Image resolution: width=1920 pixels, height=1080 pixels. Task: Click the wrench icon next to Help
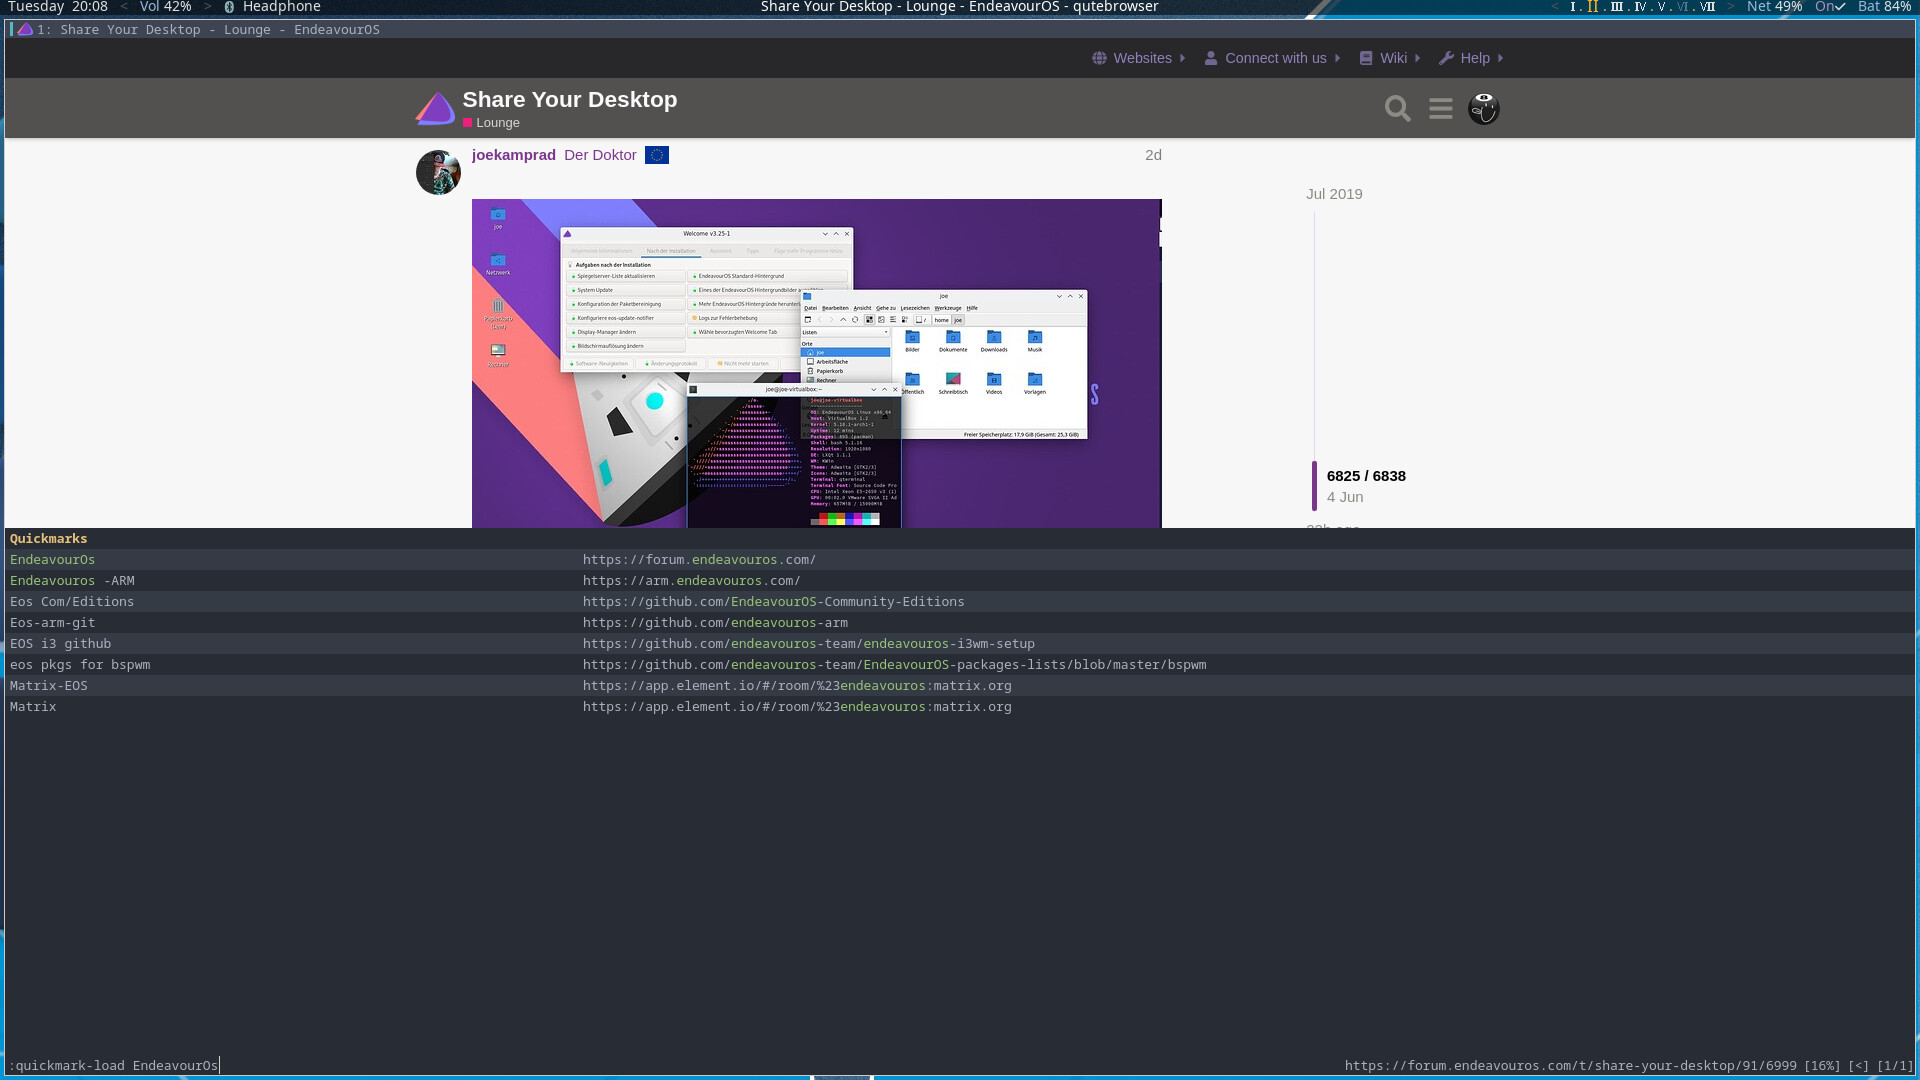coord(1446,58)
